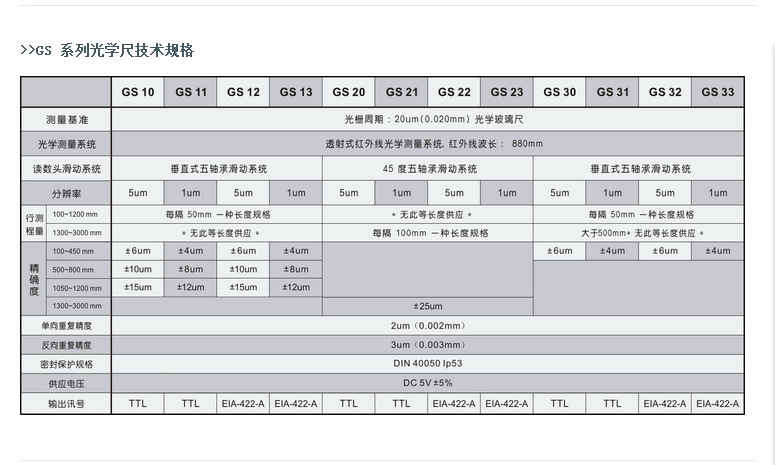Click the '45 度五轴承滑动系统' cell
775x465 pixels.
[x=428, y=169]
